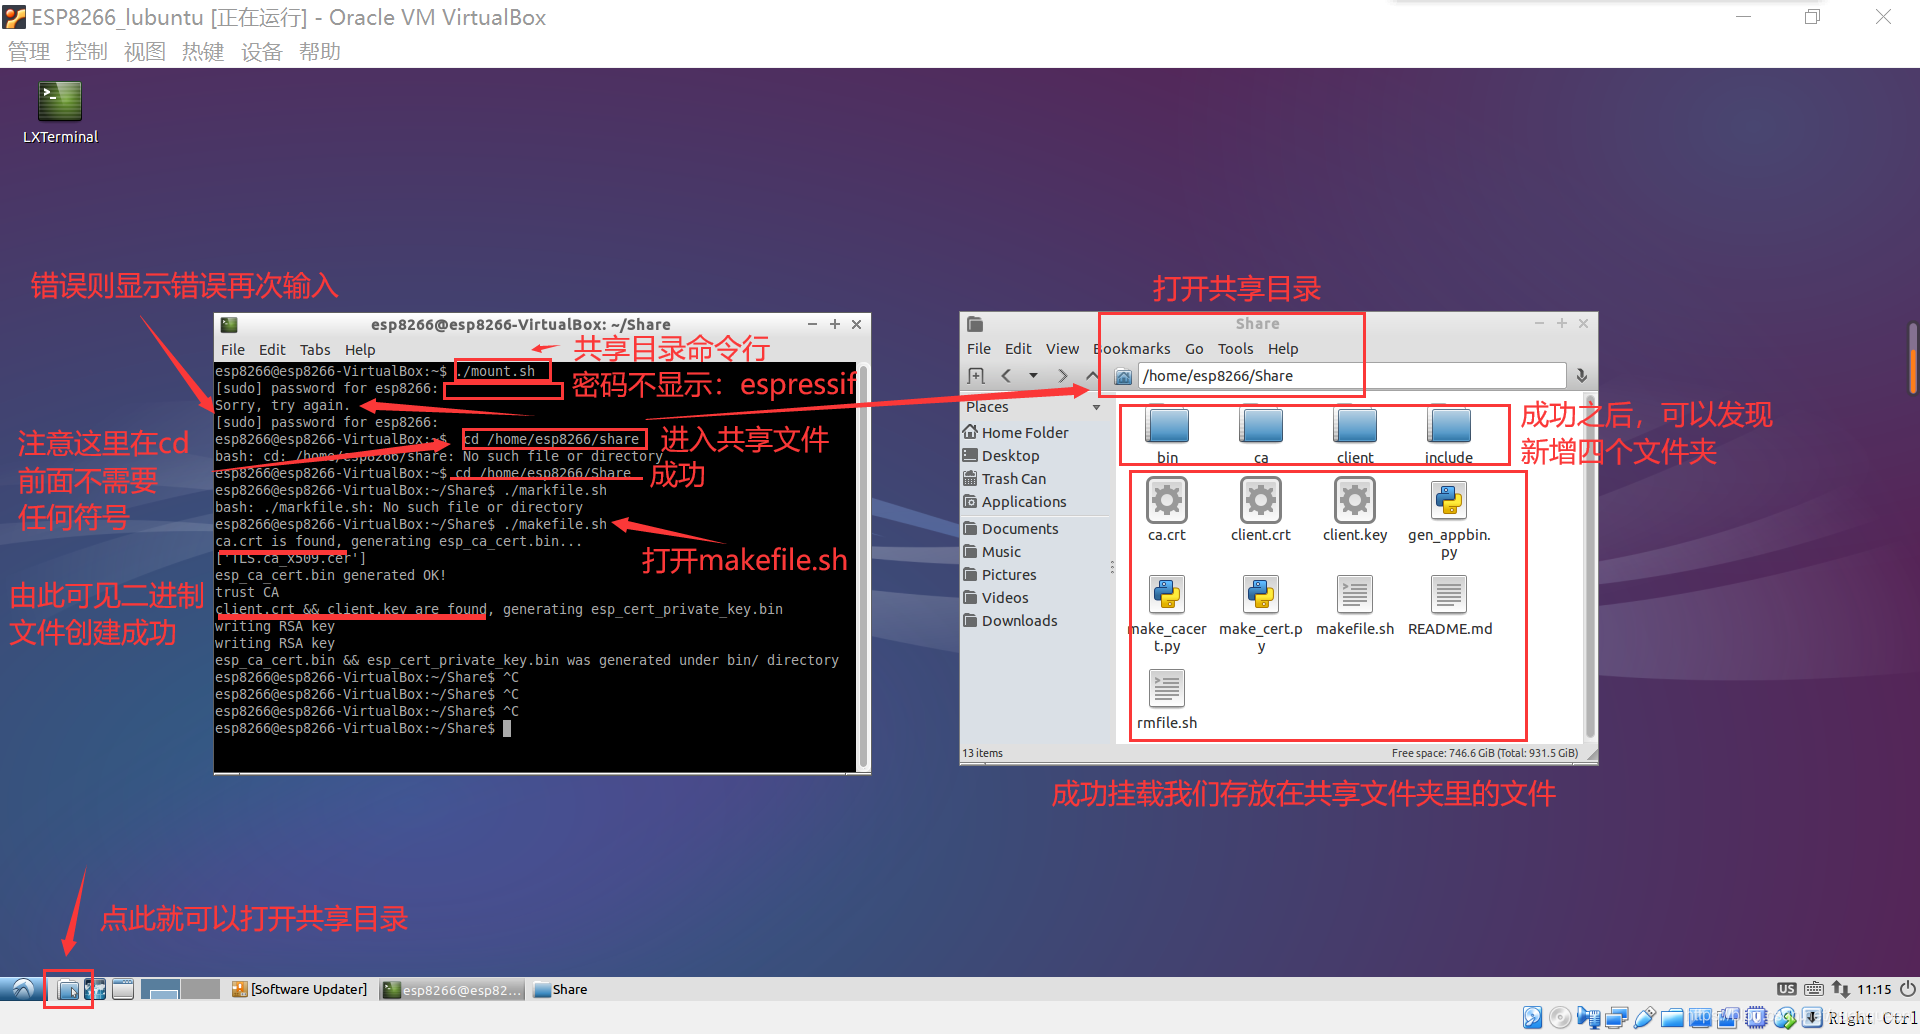1920x1034 pixels.
Task: Open the back history dropdown arrow
Action: tap(1033, 376)
